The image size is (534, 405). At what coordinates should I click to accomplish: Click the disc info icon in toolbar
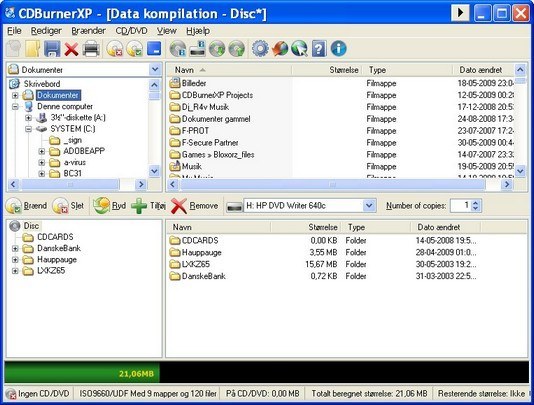click(178, 49)
